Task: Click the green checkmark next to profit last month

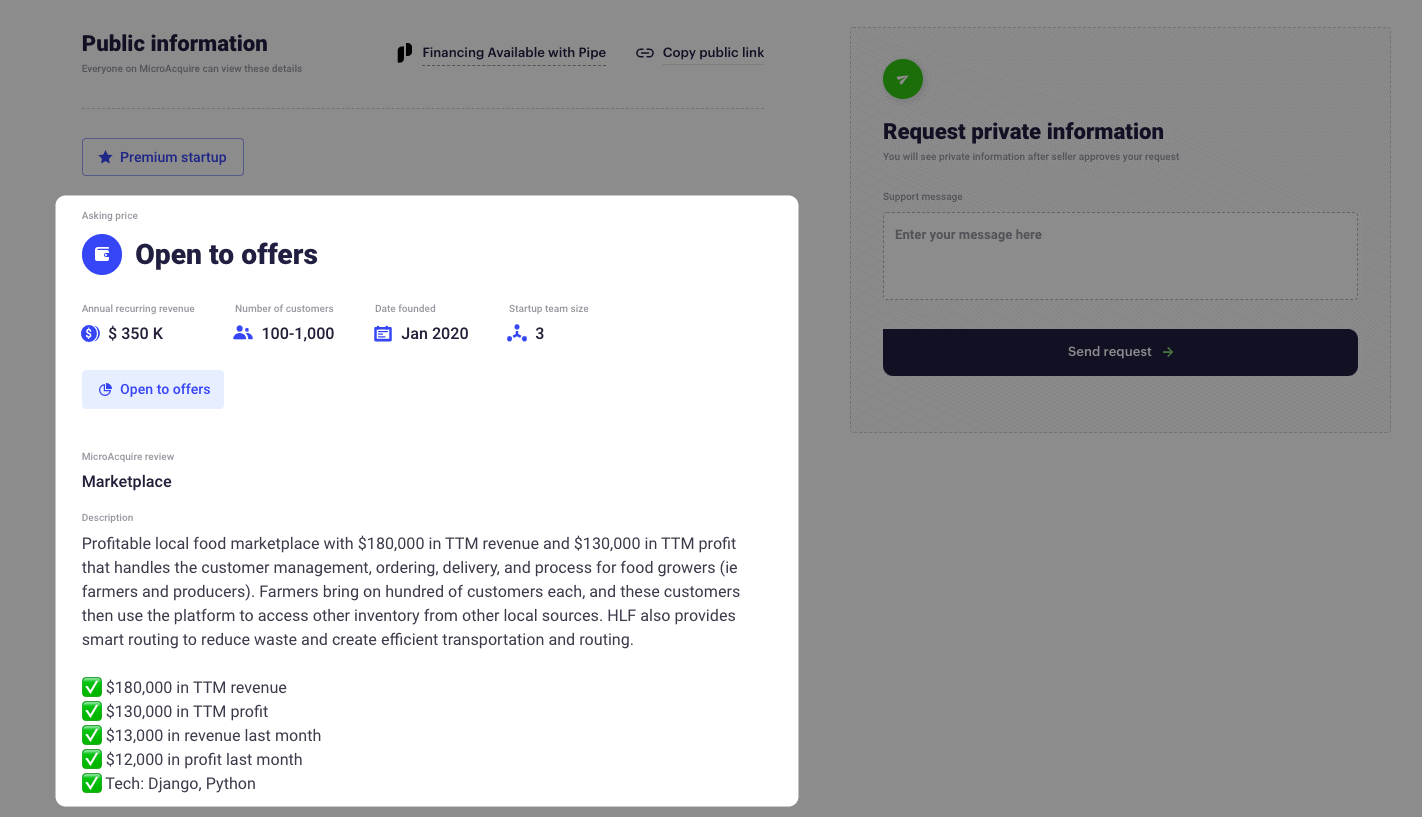Action: pos(92,760)
